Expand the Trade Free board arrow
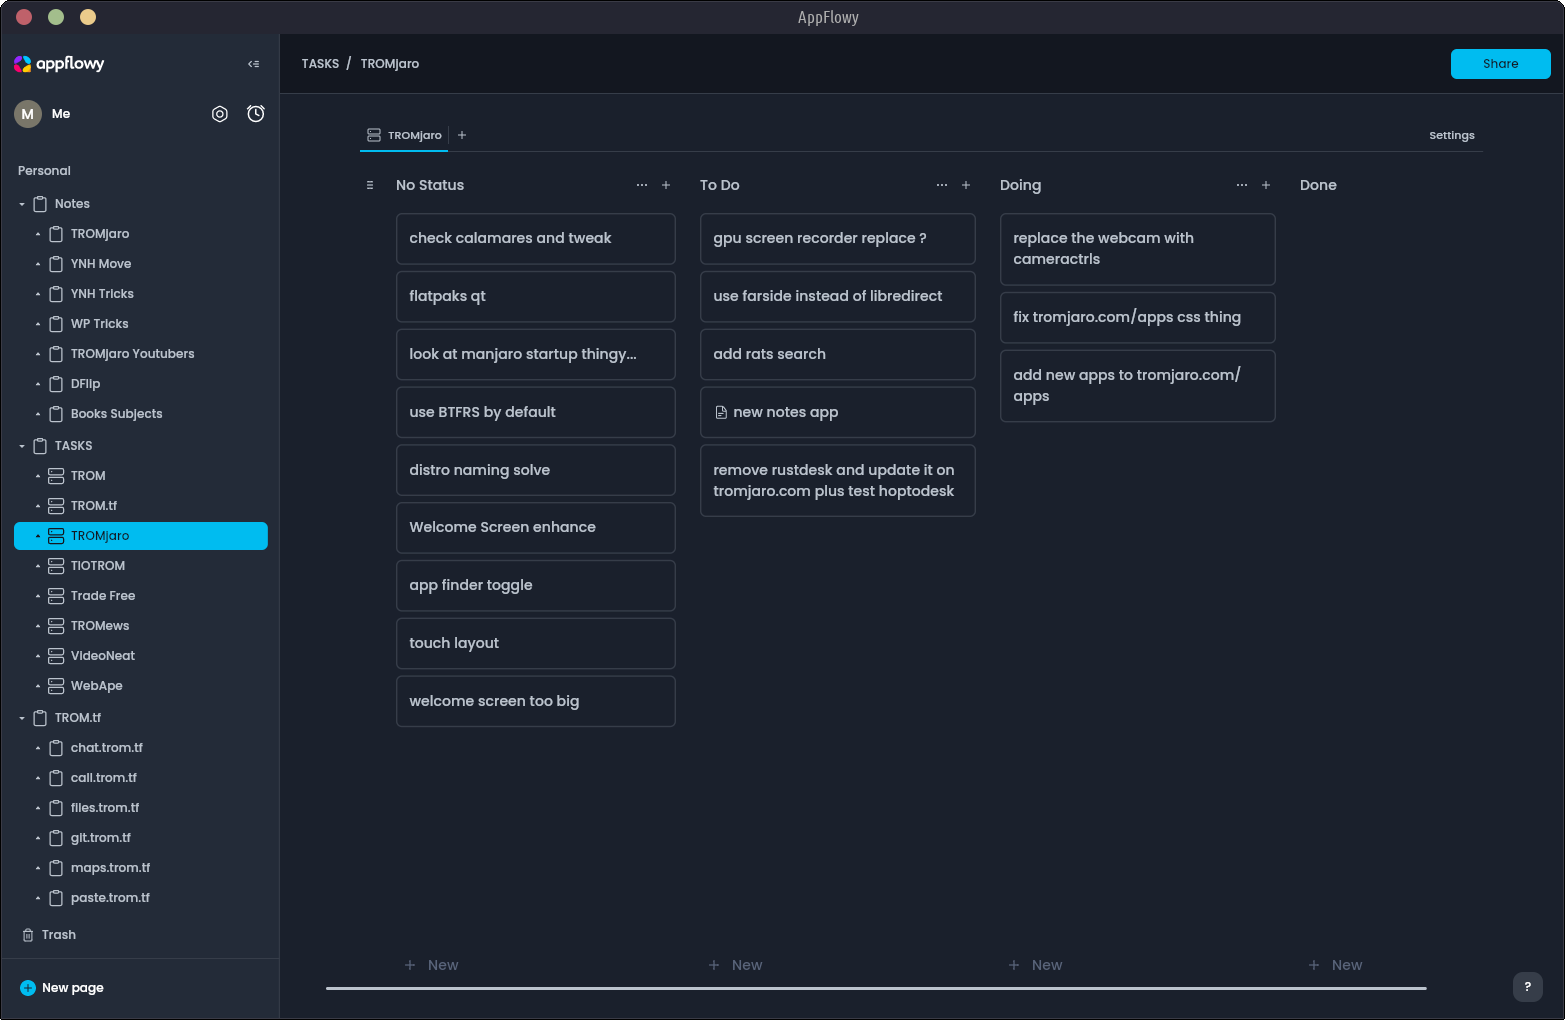 [x=38, y=596]
